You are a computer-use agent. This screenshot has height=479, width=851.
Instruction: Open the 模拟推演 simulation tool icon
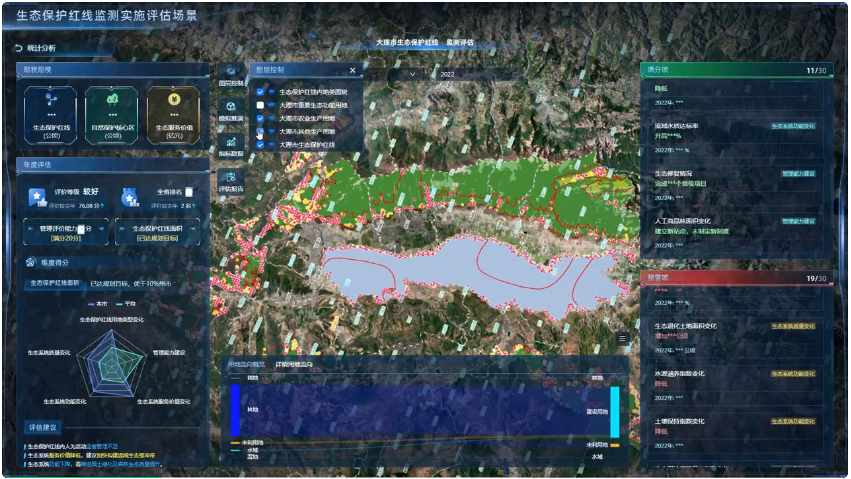tap(229, 112)
